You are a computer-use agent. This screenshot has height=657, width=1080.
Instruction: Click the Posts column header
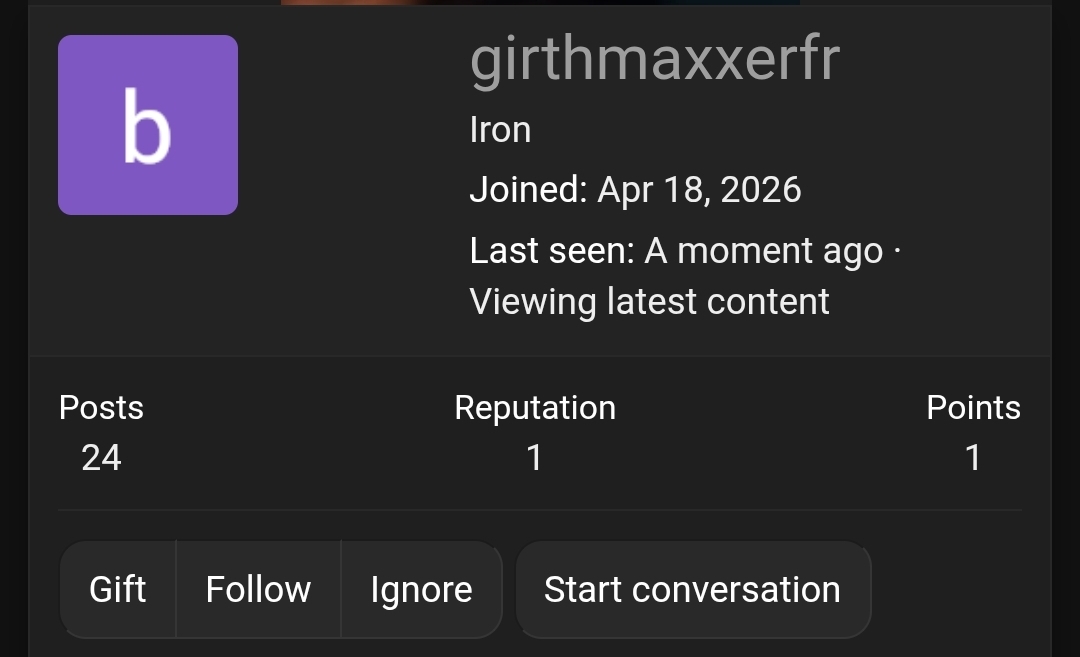101,407
